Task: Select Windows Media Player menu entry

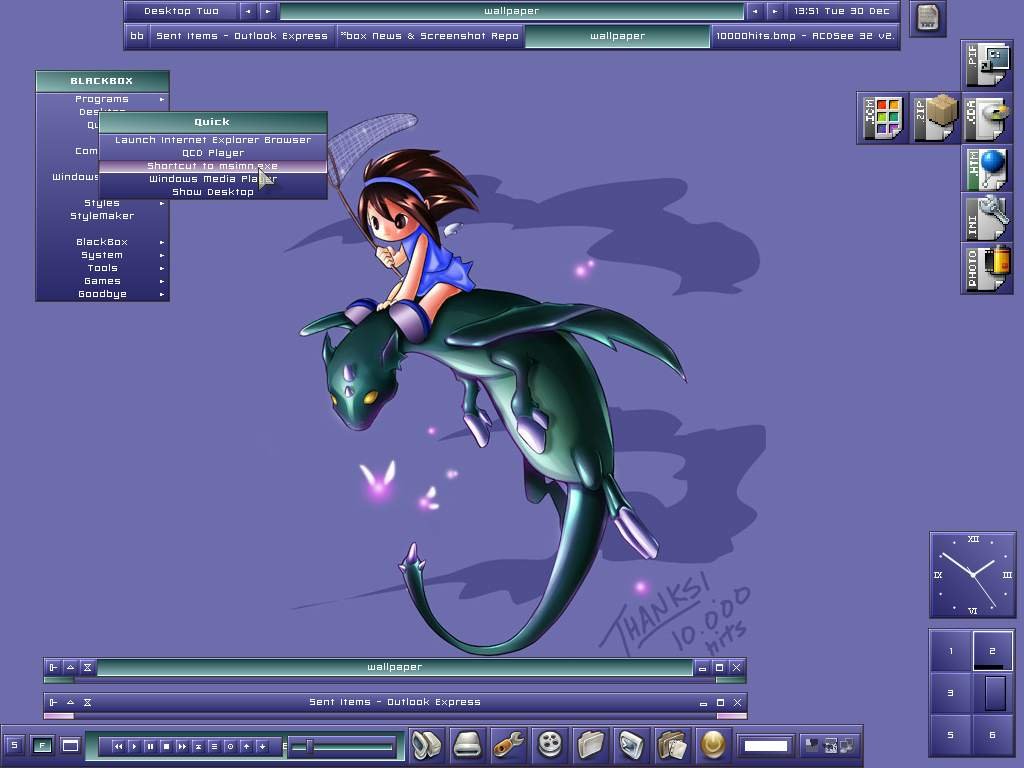Action: pyautogui.click(x=213, y=179)
